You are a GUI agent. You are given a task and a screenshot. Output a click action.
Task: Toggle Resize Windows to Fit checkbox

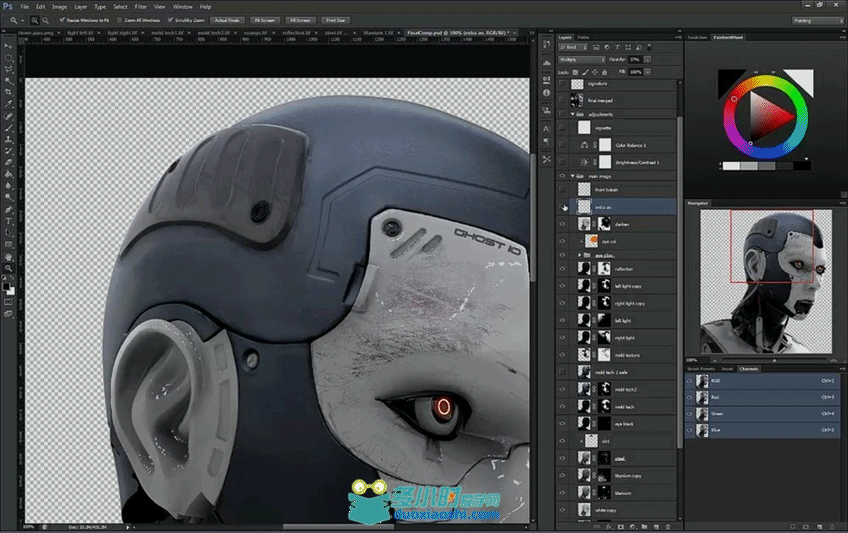click(x=62, y=20)
